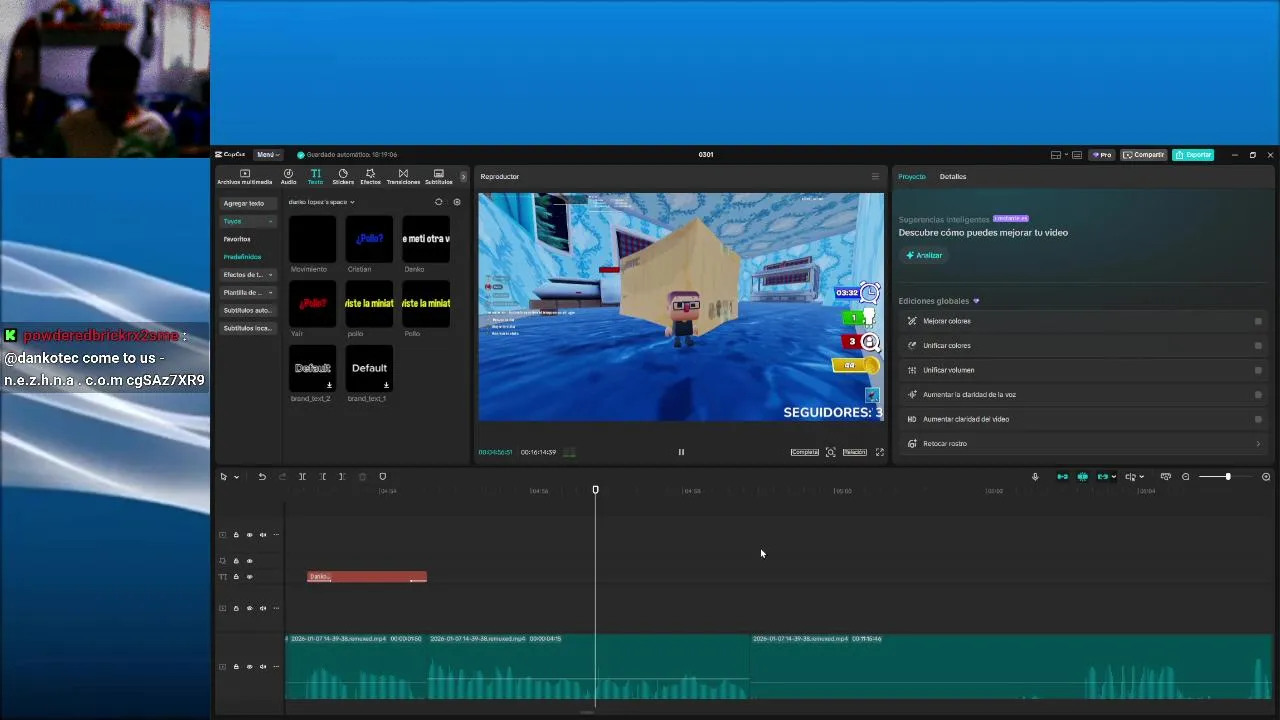Click the trash delete icon in timeline toolbar
This screenshot has height=720, width=1280.
[x=362, y=477]
